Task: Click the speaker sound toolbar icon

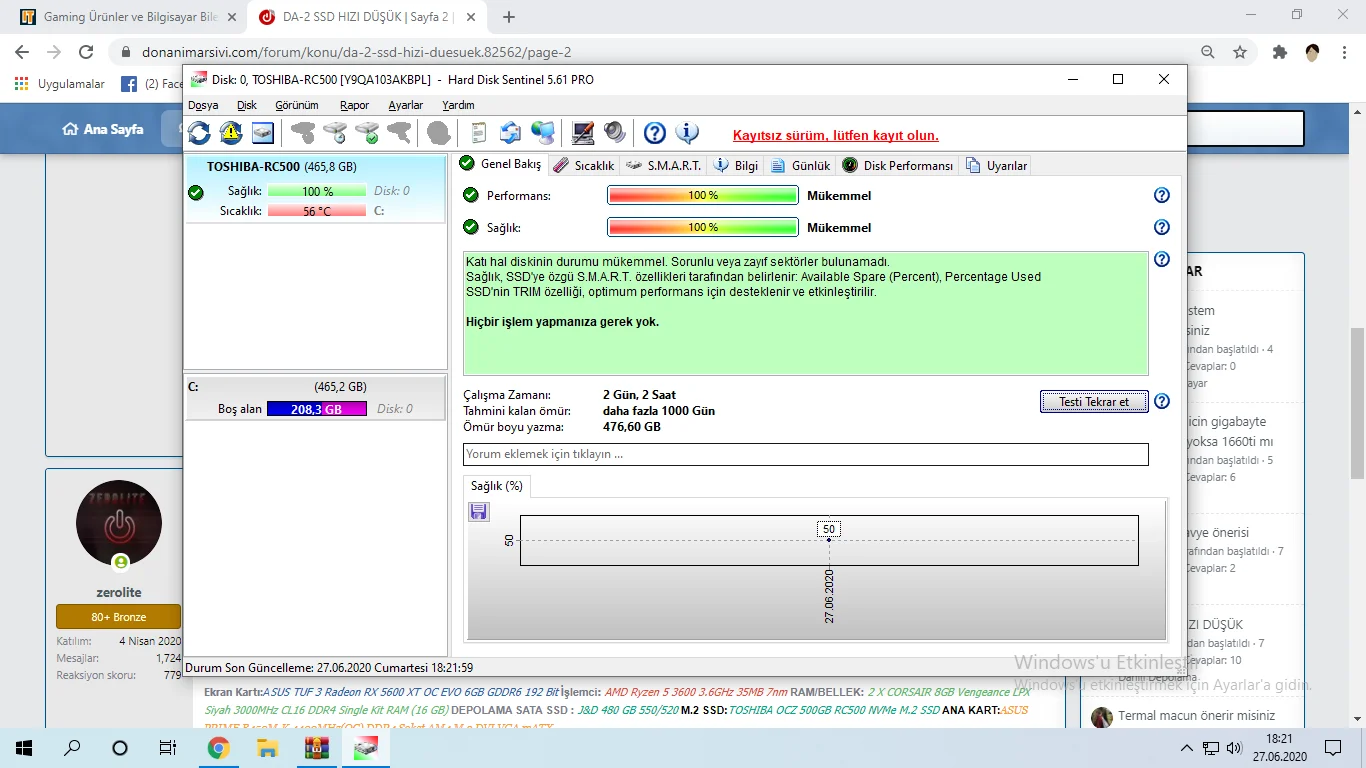Action: coord(614,133)
